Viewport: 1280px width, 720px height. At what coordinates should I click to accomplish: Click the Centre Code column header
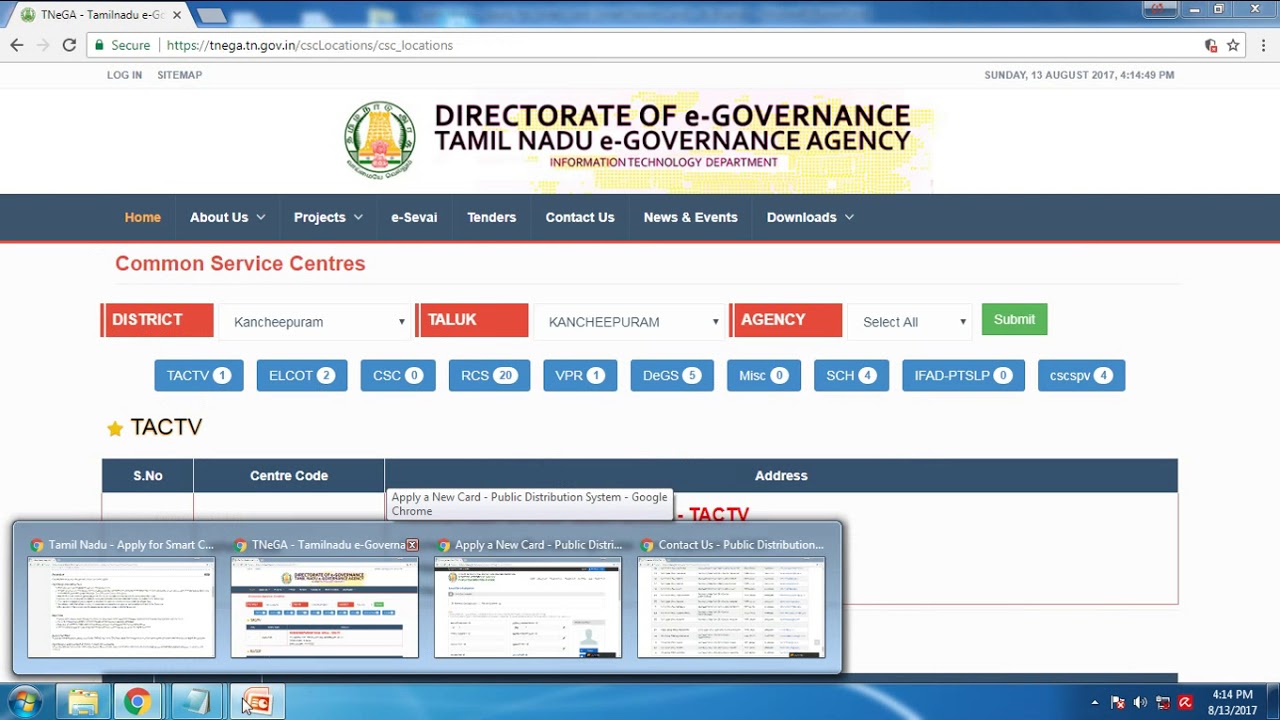289,476
